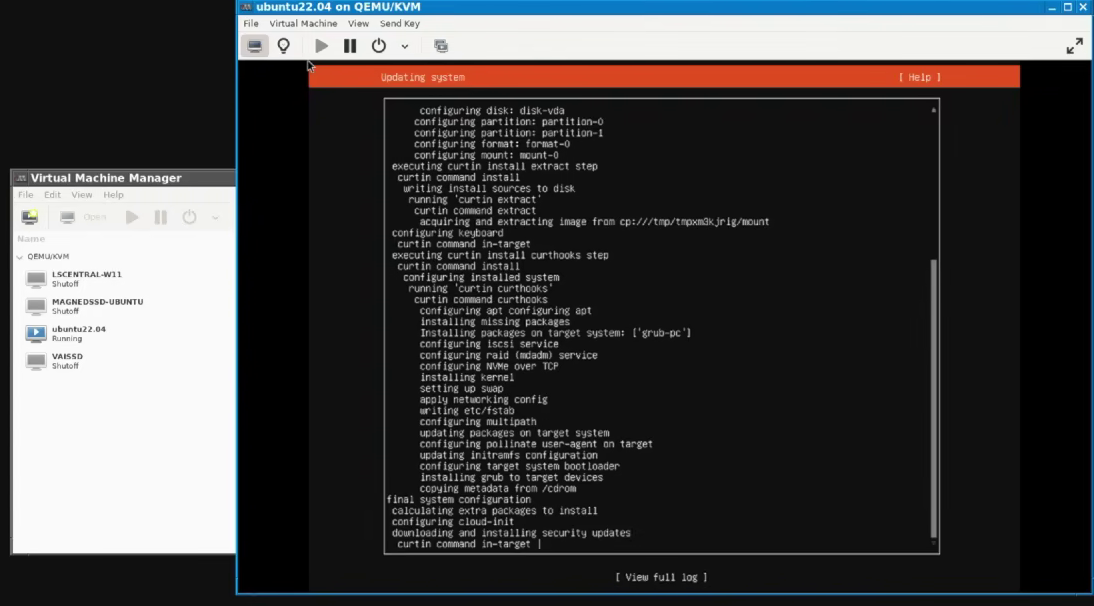
Task: Open the View menu in the ubuntu22.04 window
Action: [358, 23]
